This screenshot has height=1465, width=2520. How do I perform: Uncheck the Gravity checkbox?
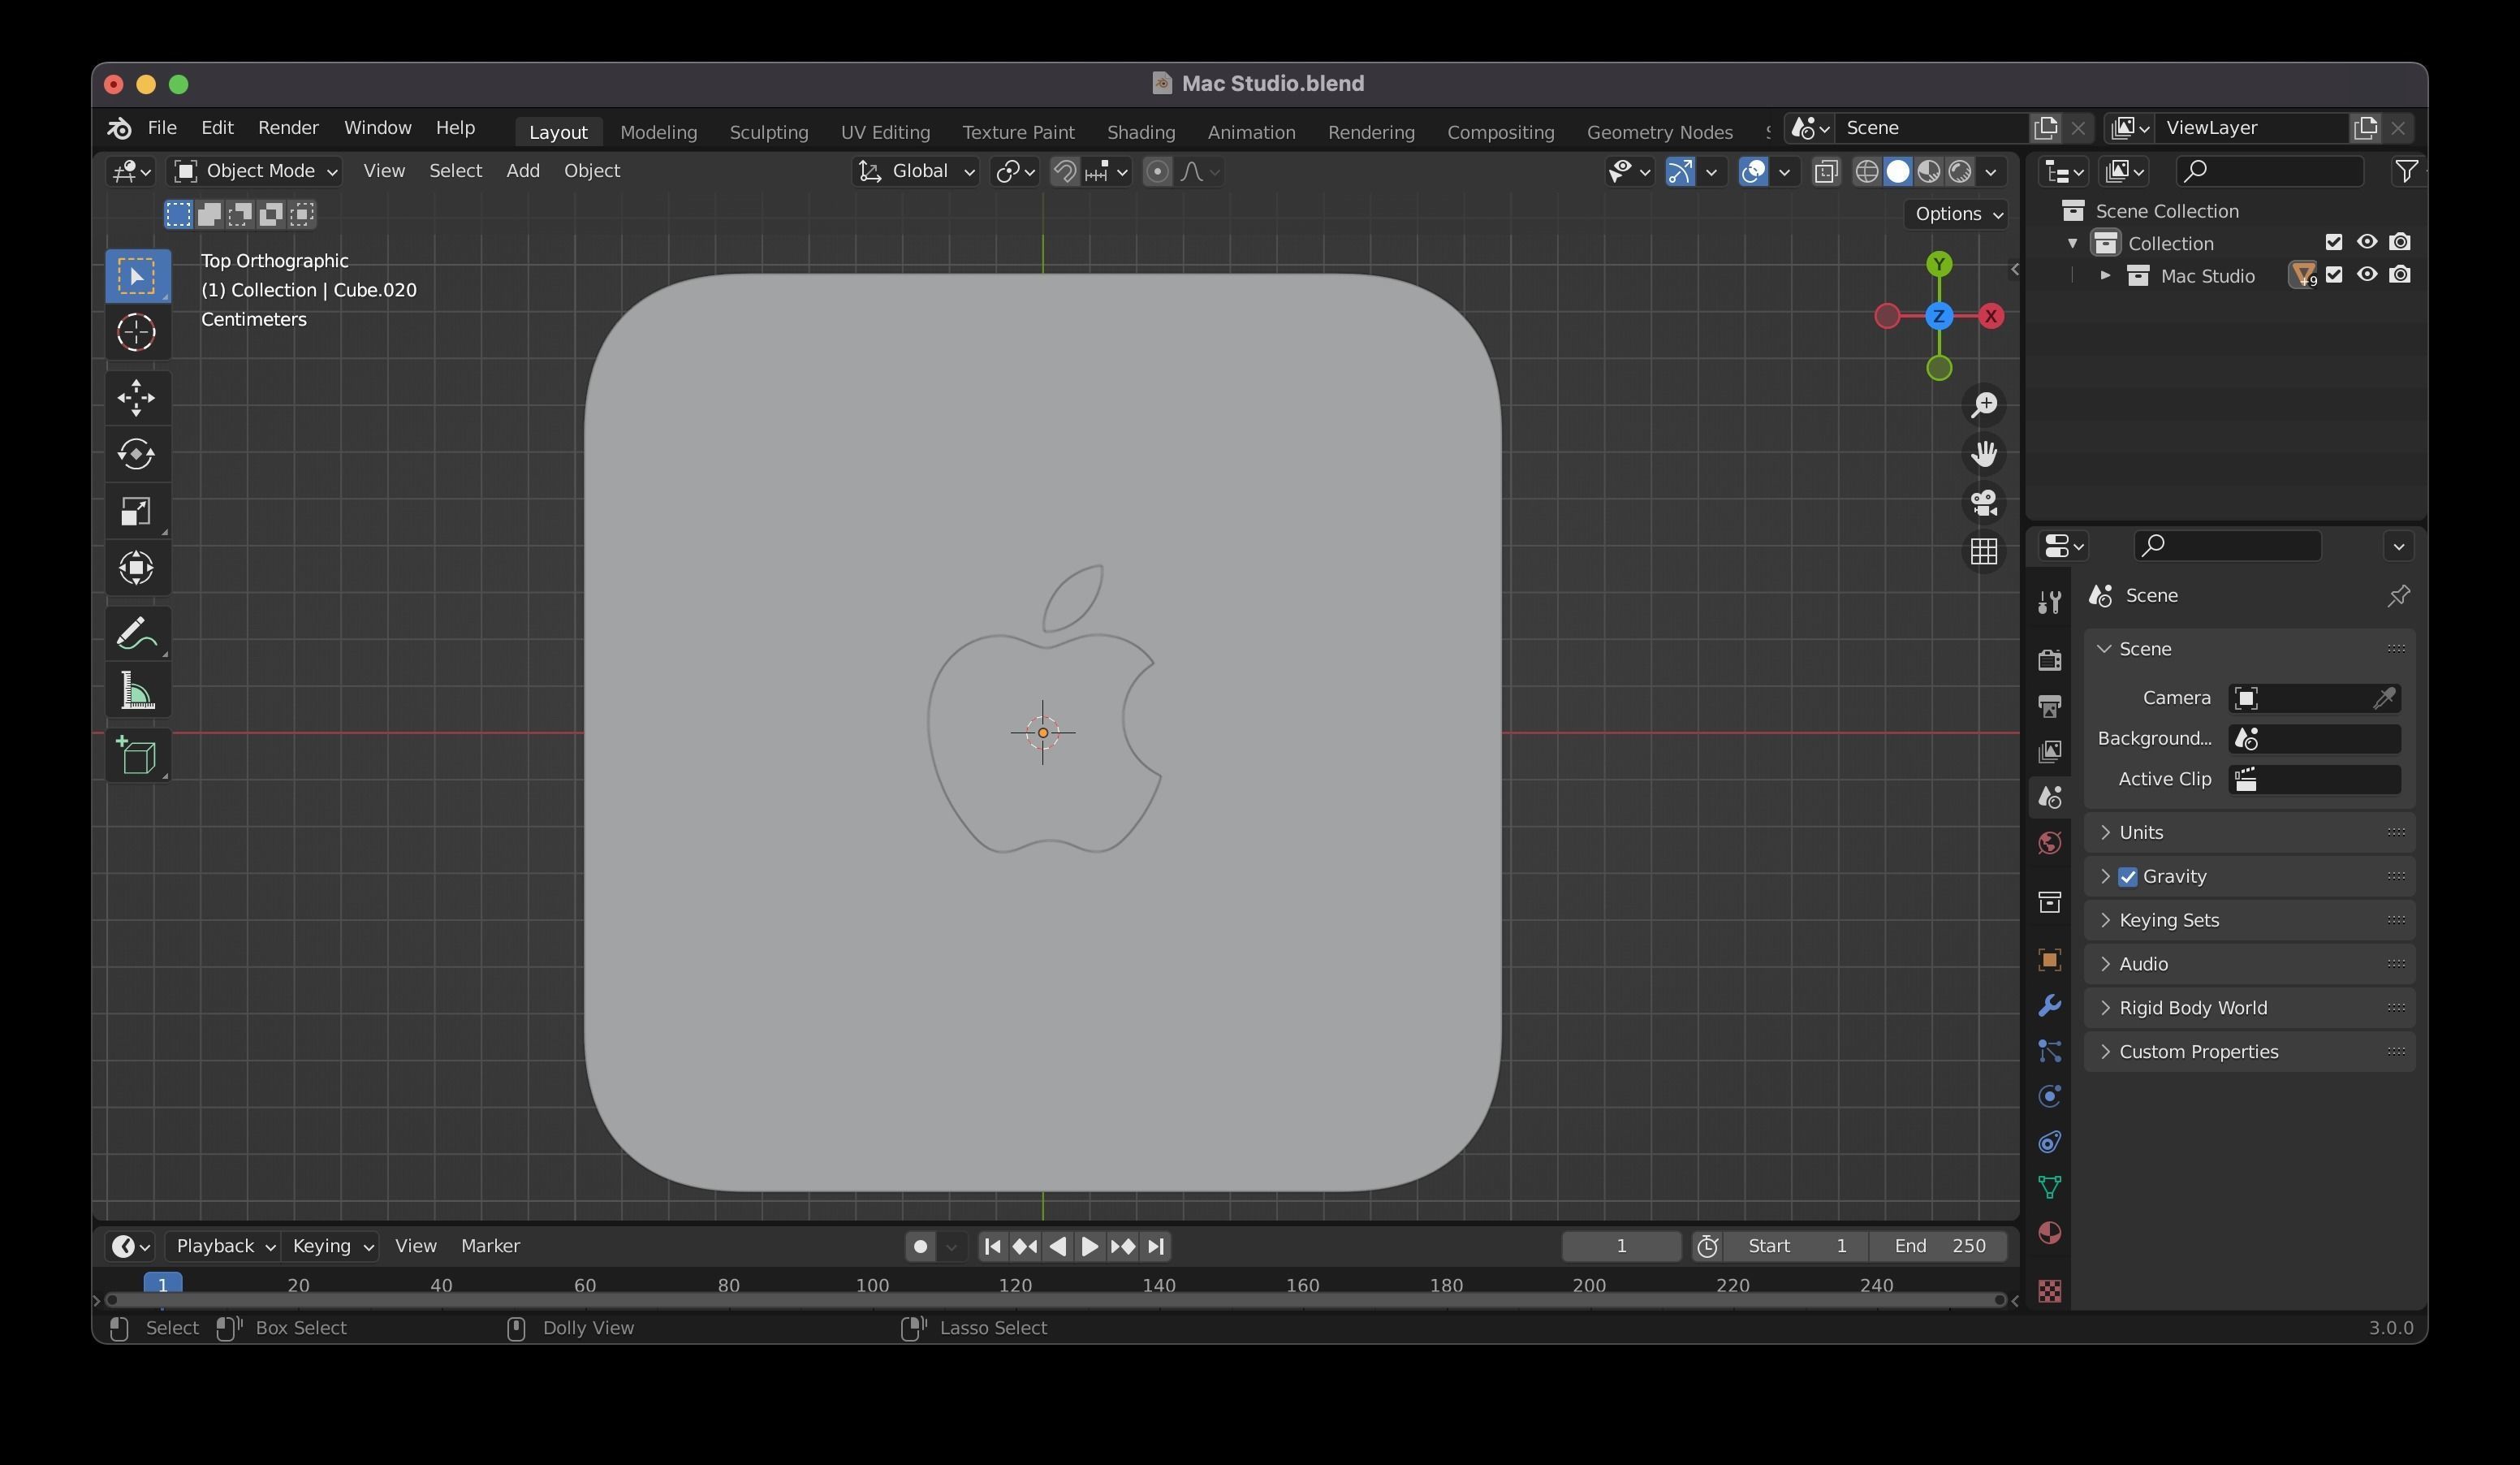tap(2128, 877)
